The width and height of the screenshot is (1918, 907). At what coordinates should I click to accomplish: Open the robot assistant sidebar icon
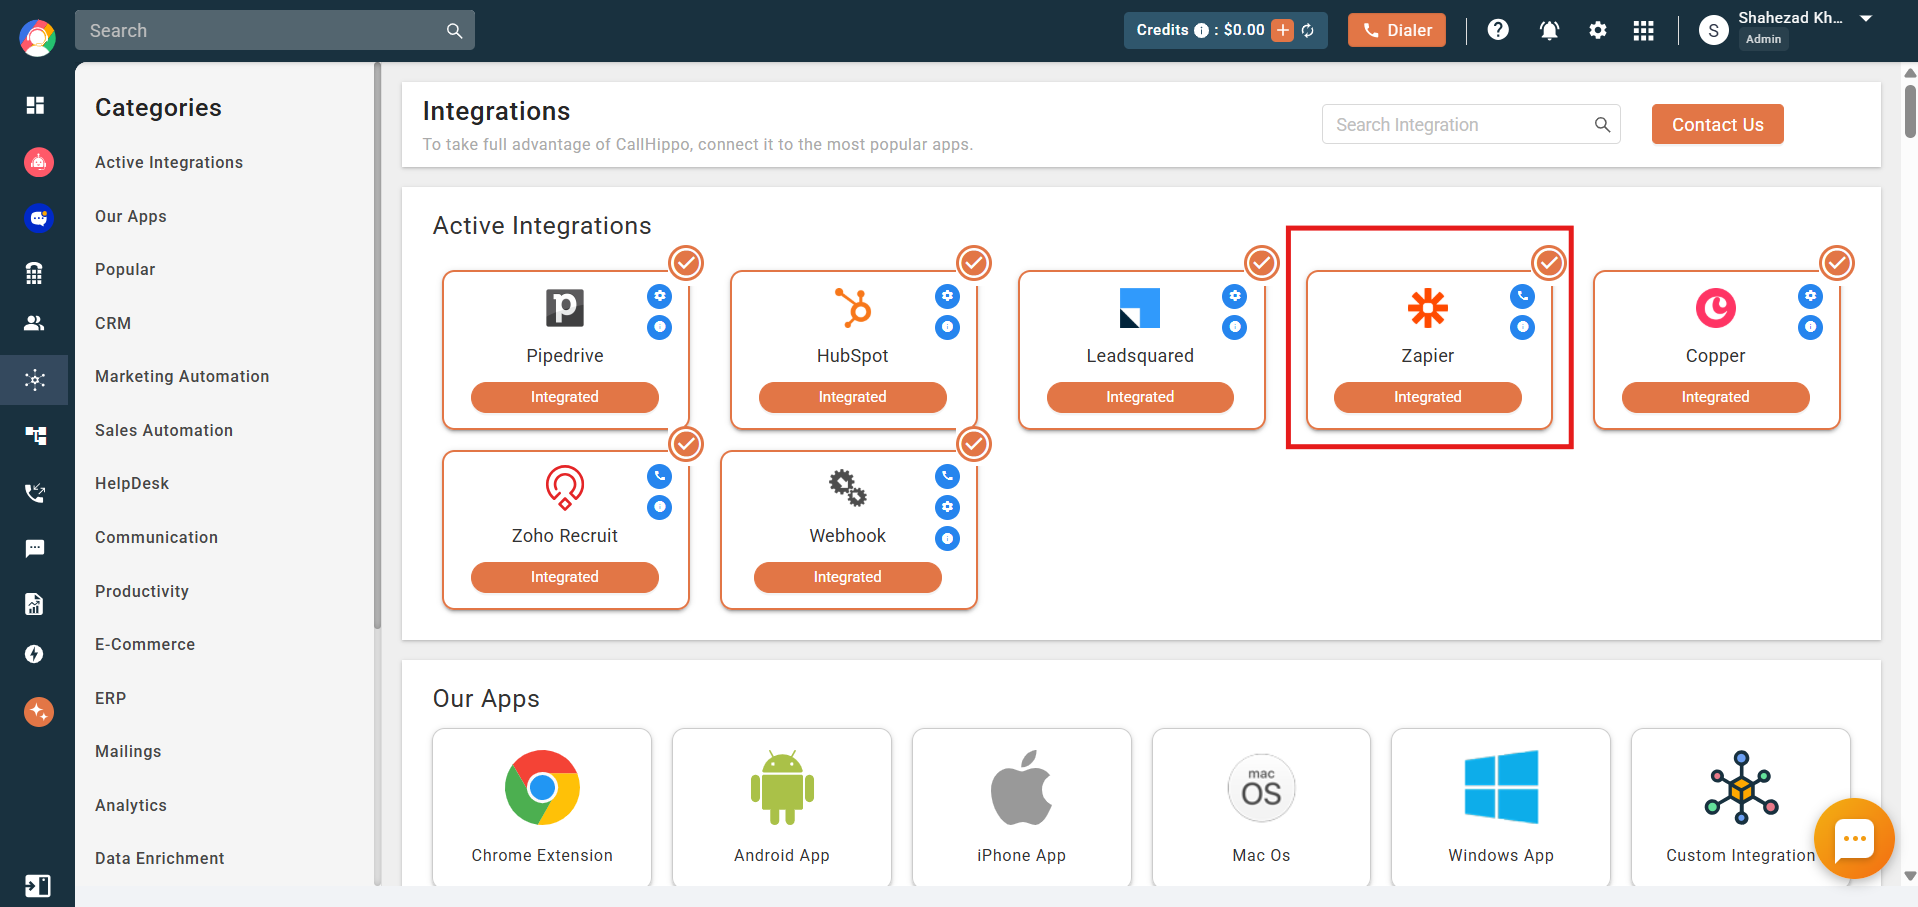[x=38, y=161]
